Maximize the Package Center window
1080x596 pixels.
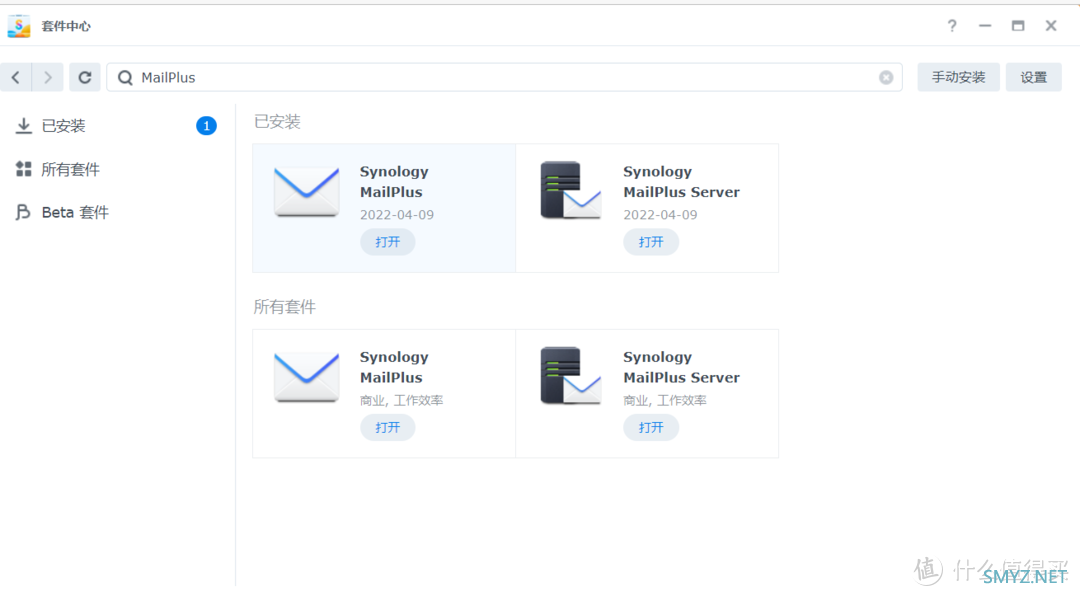tap(1018, 26)
